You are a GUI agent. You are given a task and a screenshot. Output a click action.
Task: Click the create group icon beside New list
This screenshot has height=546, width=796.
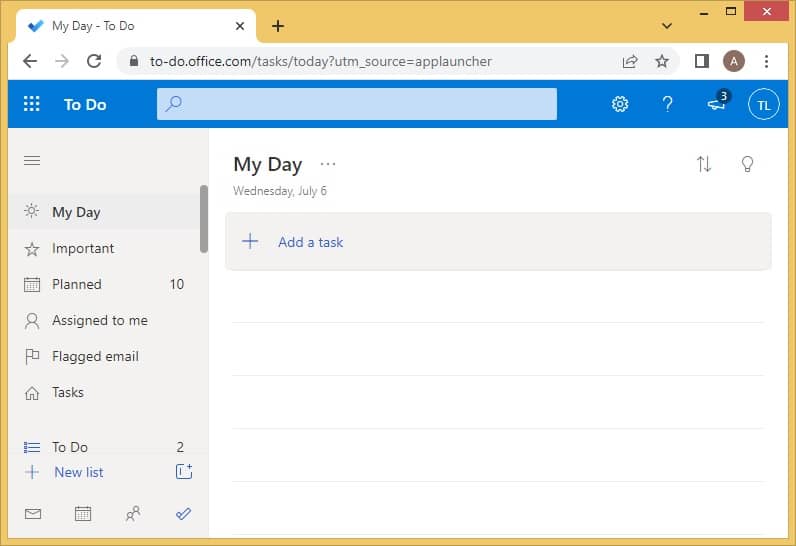pyautogui.click(x=184, y=471)
